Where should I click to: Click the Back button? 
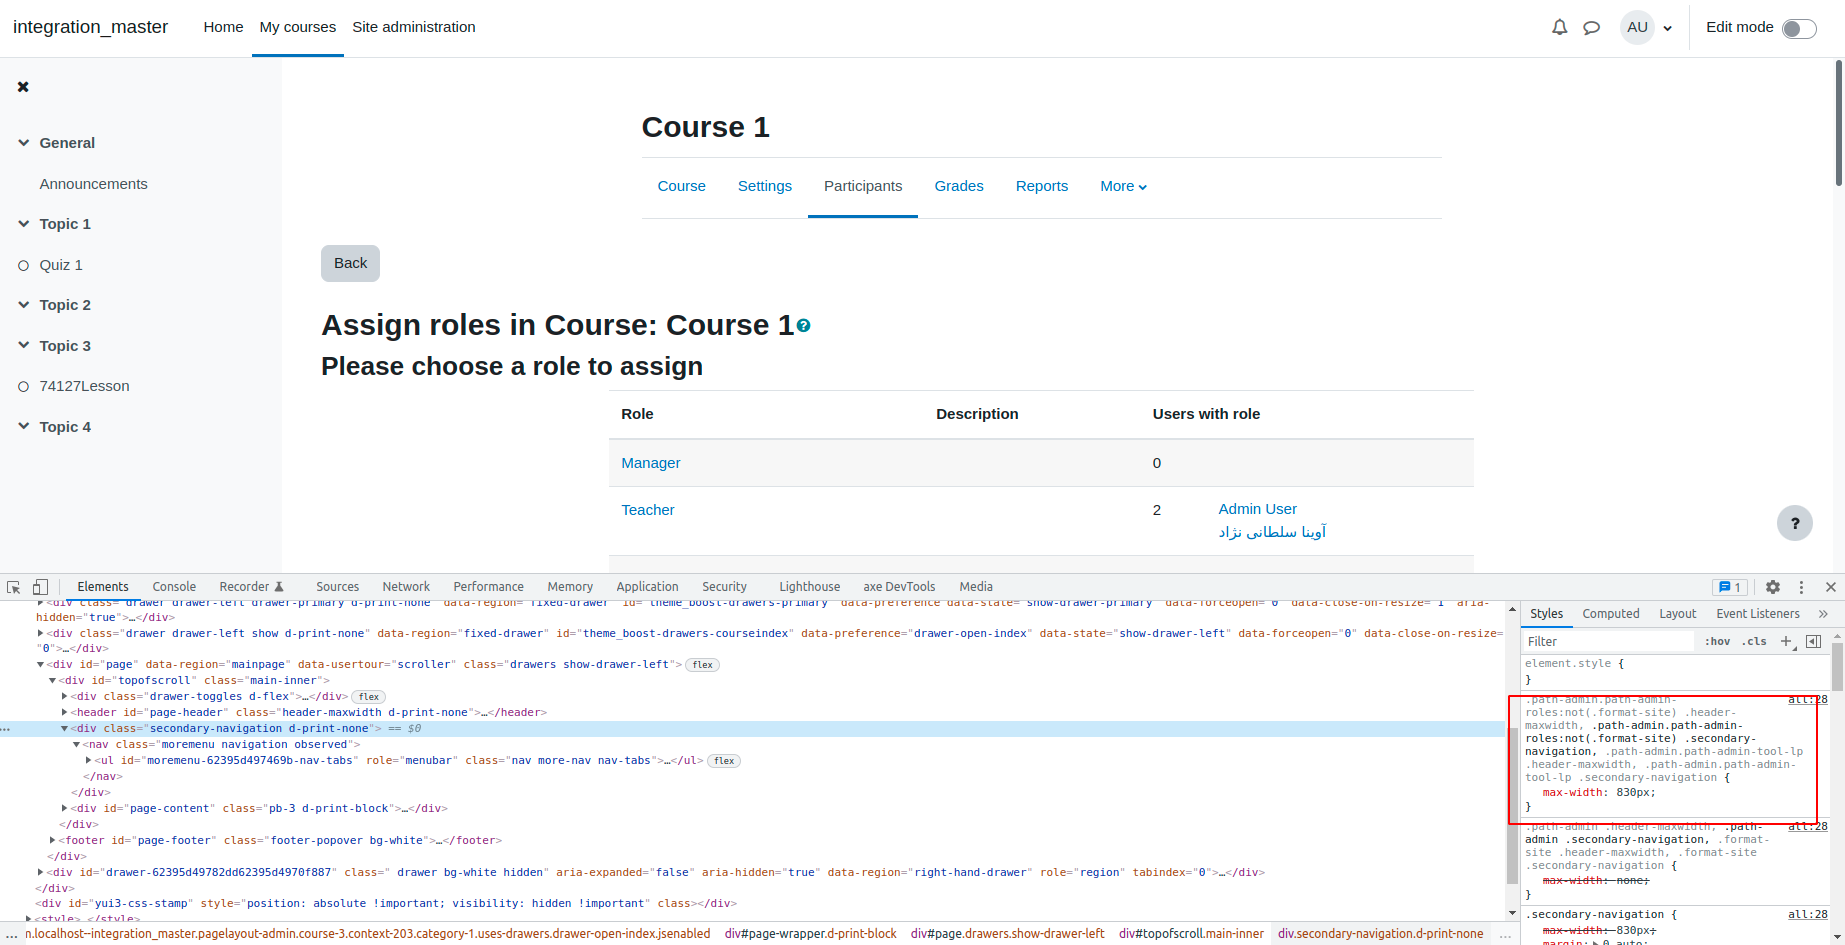click(350, 263)
